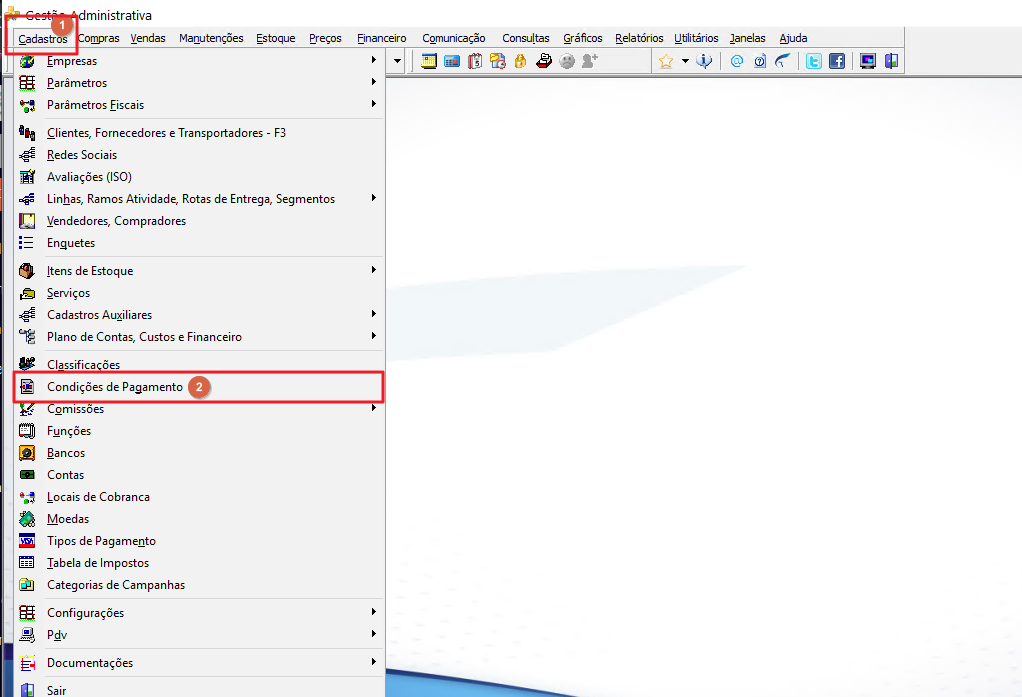The width and height of the screenshot is (1022, 697).
Task: Open the Utilitários menu
Action: click(x=696, y=38)
